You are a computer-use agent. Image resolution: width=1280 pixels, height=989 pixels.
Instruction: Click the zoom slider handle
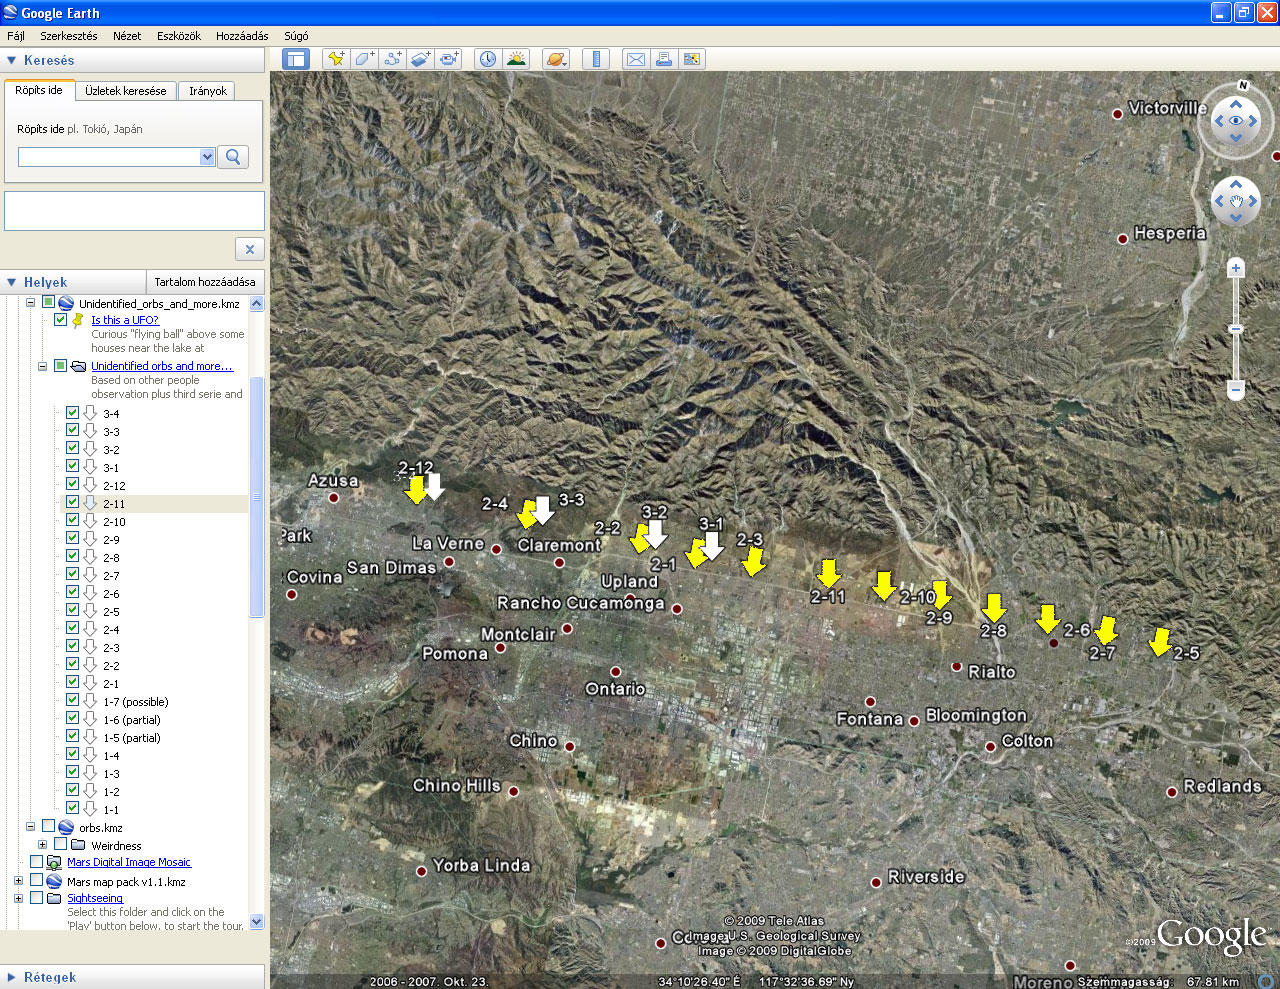point(1236,329)
